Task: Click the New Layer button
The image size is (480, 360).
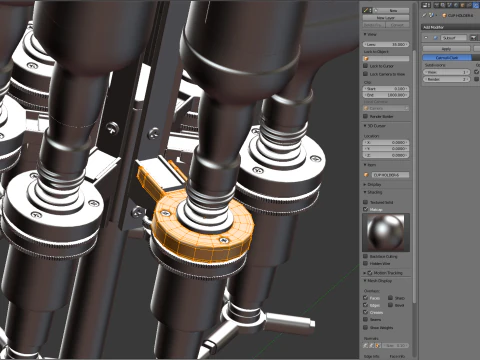Action: (x=386, y=18)
